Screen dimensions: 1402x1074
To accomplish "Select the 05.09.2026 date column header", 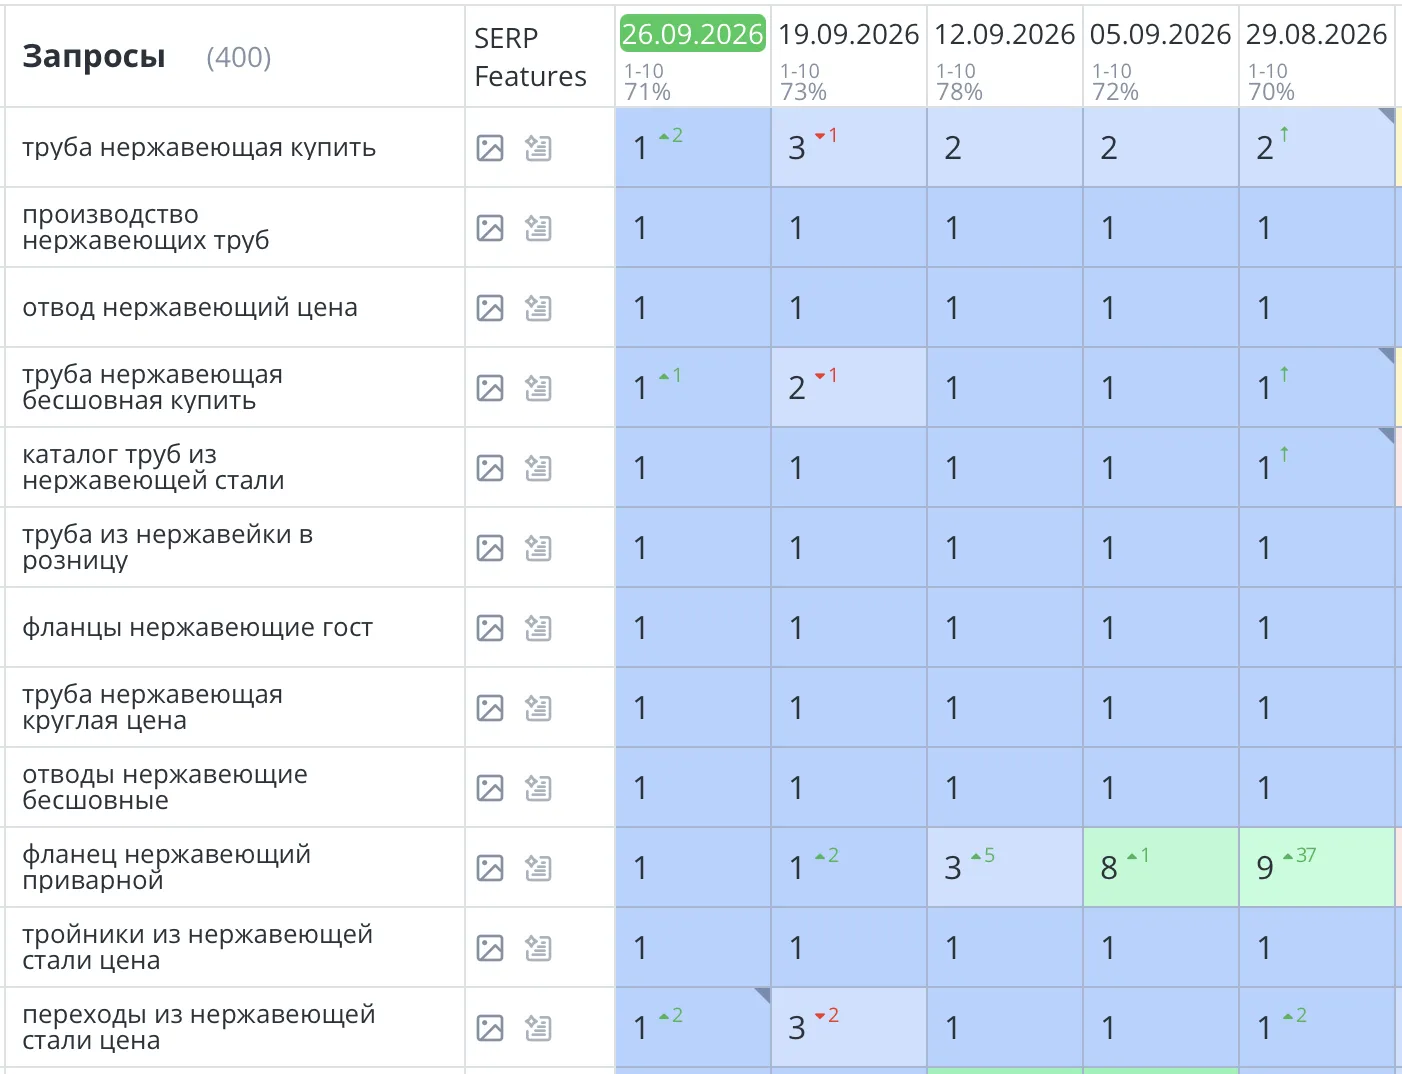I will coord(1161,34).
